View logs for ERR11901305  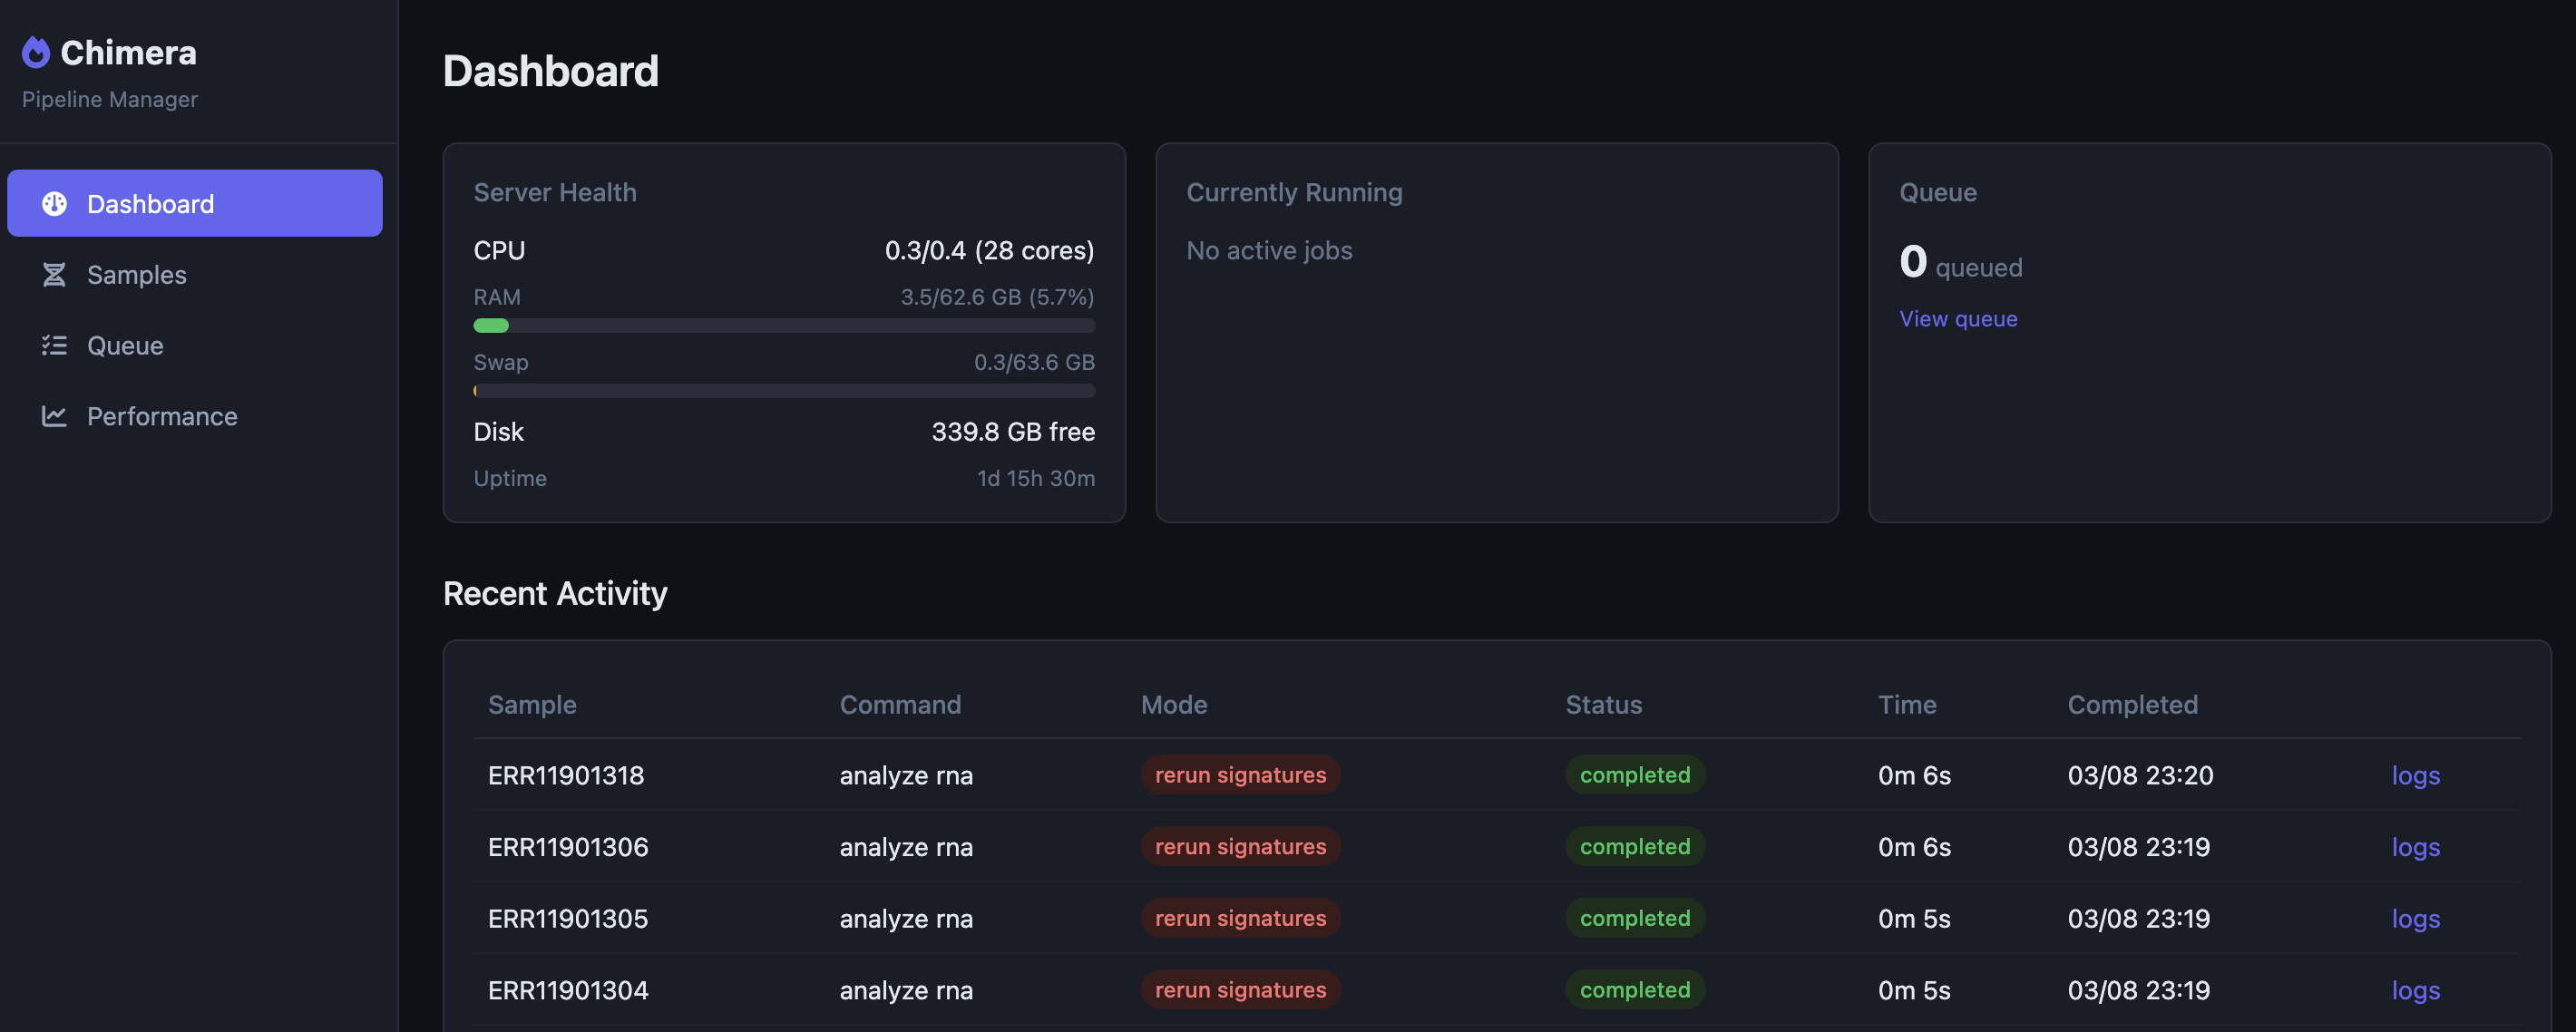click(2415, 918)
